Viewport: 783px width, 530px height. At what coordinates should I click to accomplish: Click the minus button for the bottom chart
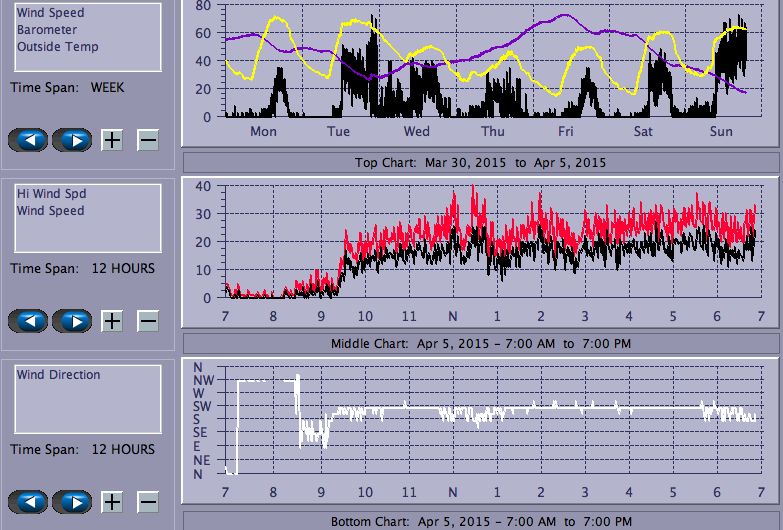tap(147, 502)
